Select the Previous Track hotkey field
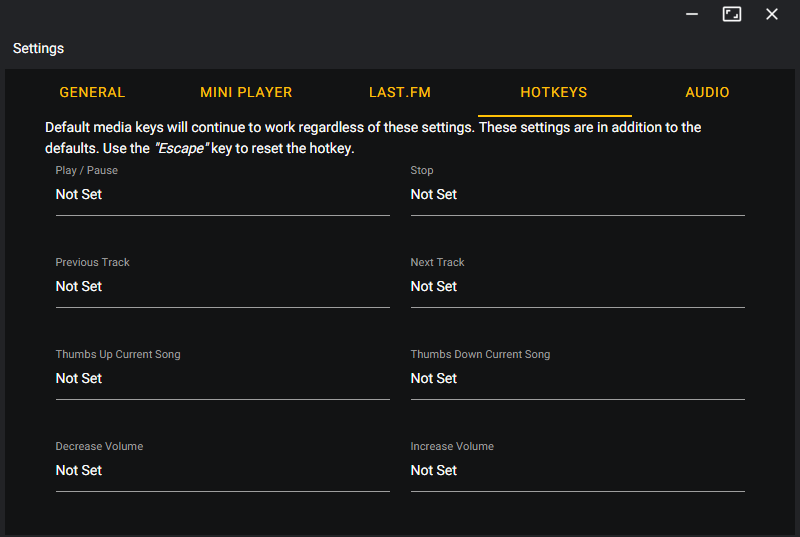This screenshot has height=537, width=800. (222, 287)
